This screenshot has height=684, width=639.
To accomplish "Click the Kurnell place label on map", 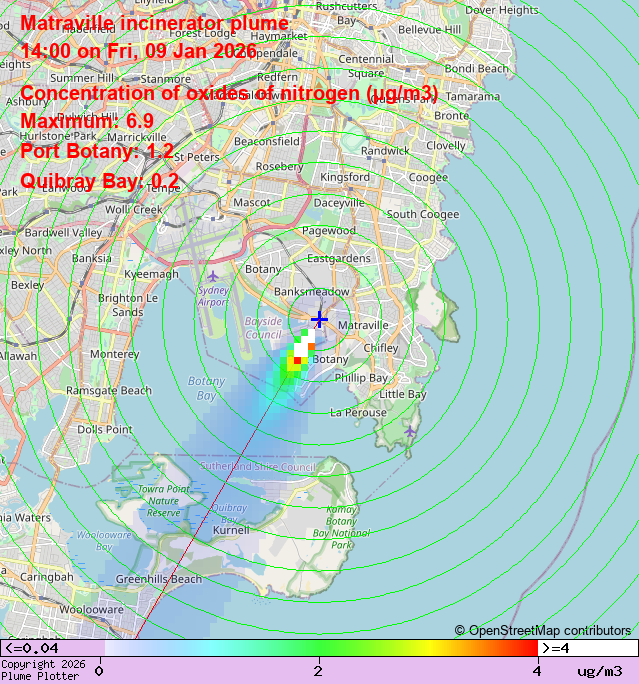I will [231, 530].
